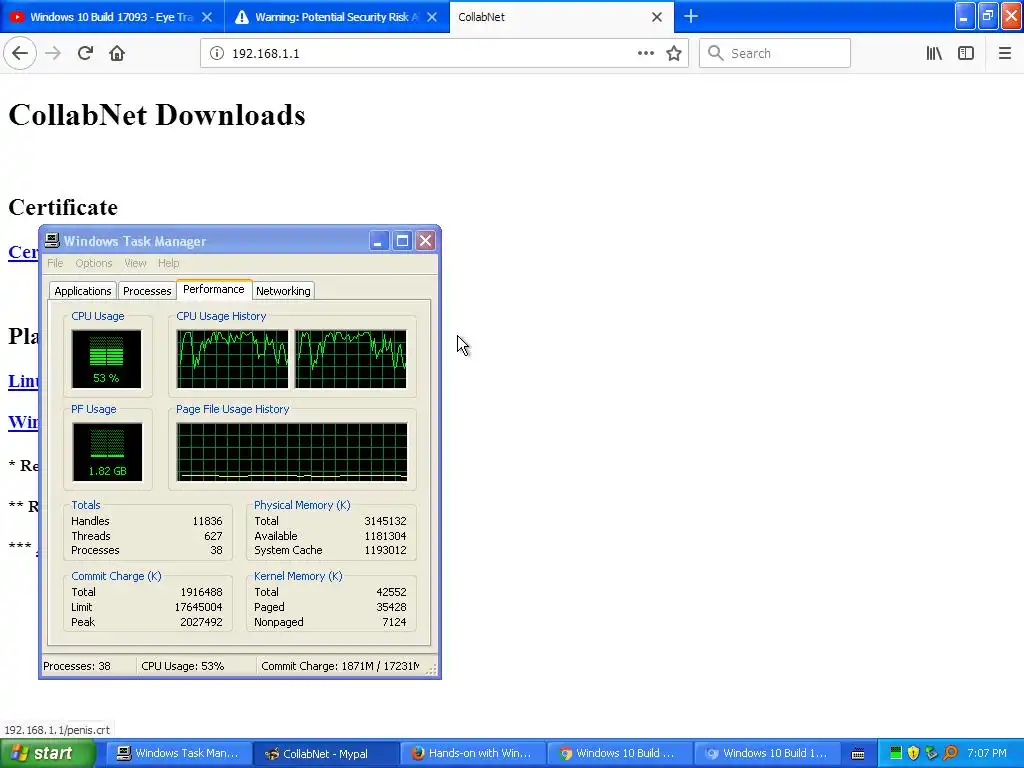
Task: Click Physical Memory Available 1181304
Action: click(385, 536)
